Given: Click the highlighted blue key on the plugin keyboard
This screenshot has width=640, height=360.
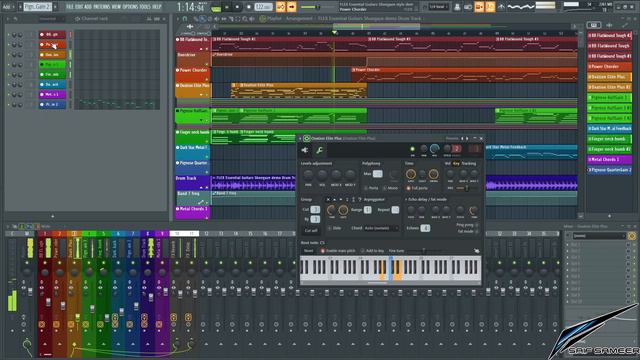Looking at the screenshot, I should tap(391, 269).
